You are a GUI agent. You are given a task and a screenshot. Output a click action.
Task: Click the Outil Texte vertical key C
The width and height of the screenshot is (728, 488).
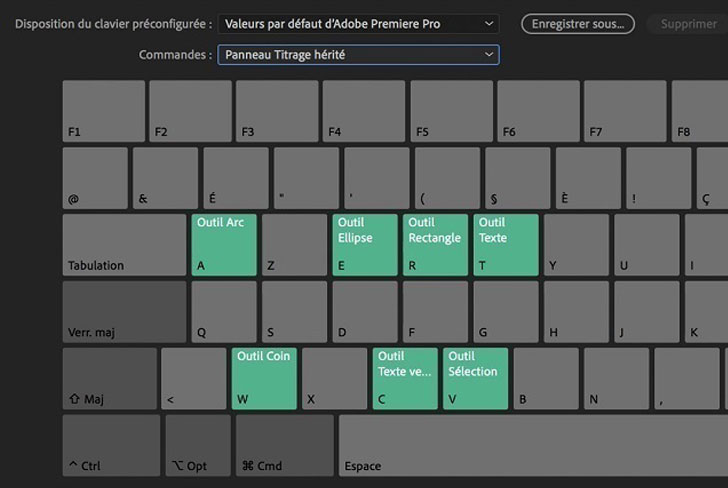coord(405,378)
